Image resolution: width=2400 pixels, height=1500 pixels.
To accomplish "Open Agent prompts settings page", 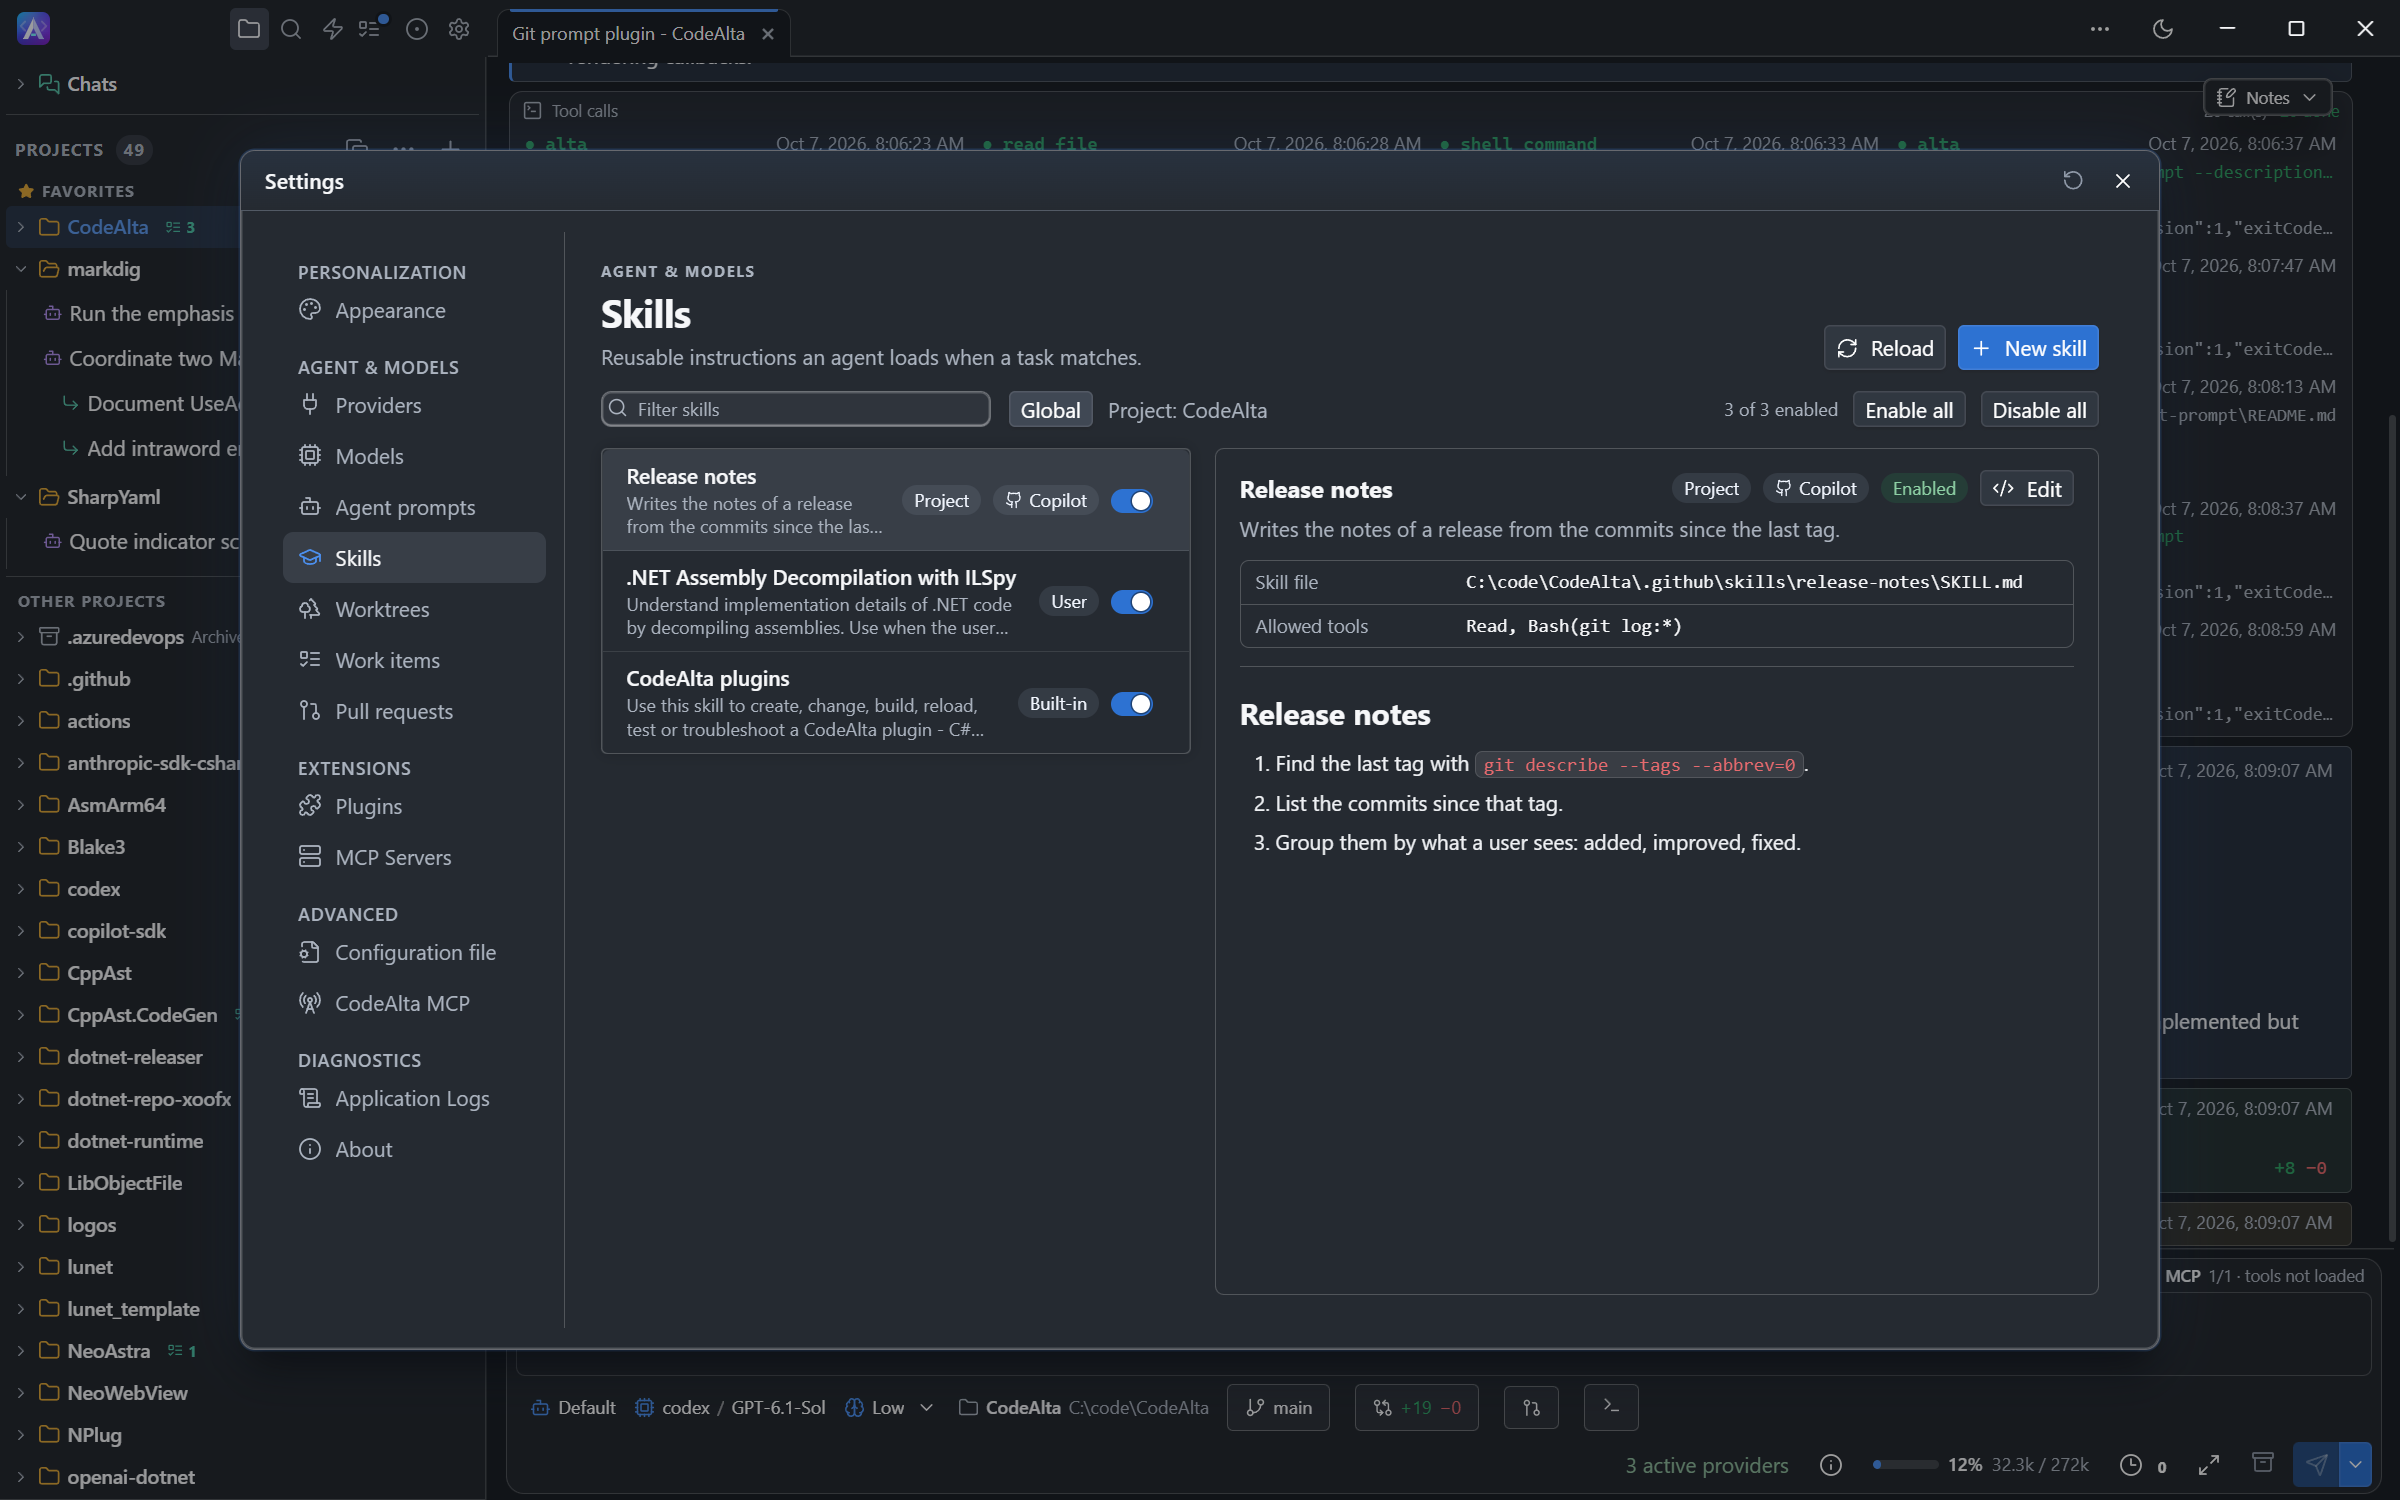I will (x=414, y=507).
